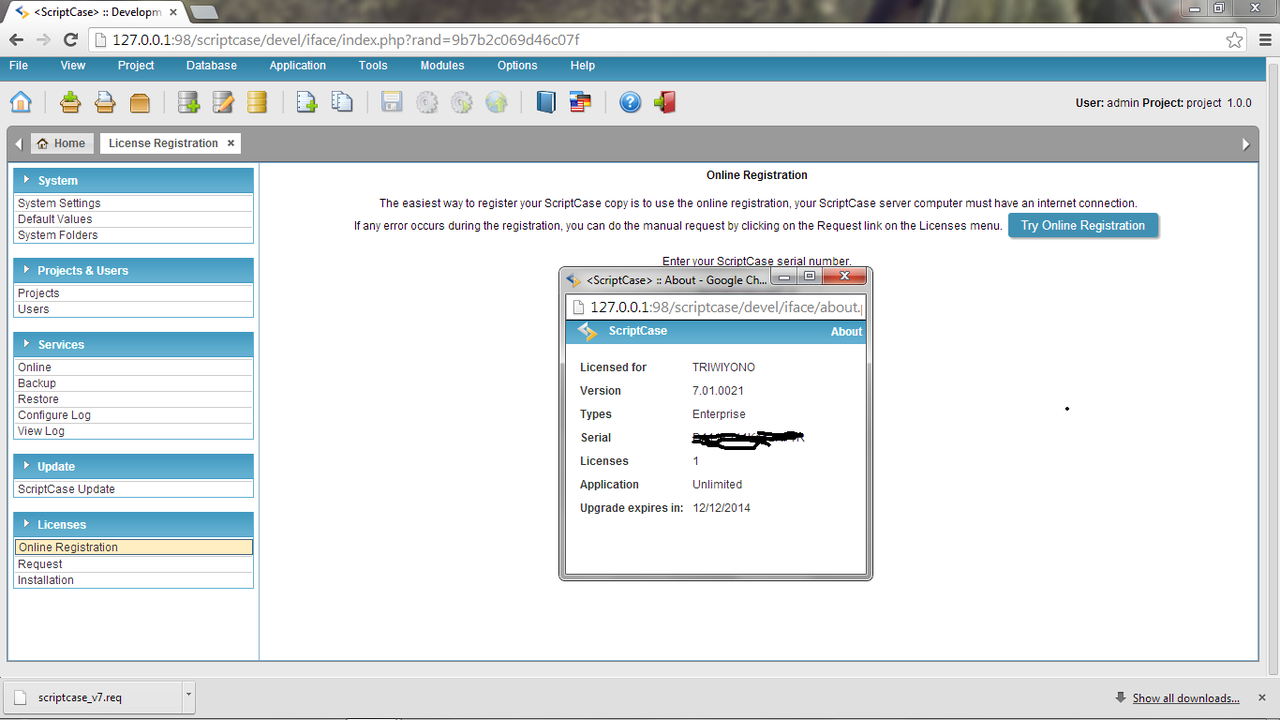
Task: Click the disabled Deploy globe icon
Action: pyautogui.click(x=496, y=102)
